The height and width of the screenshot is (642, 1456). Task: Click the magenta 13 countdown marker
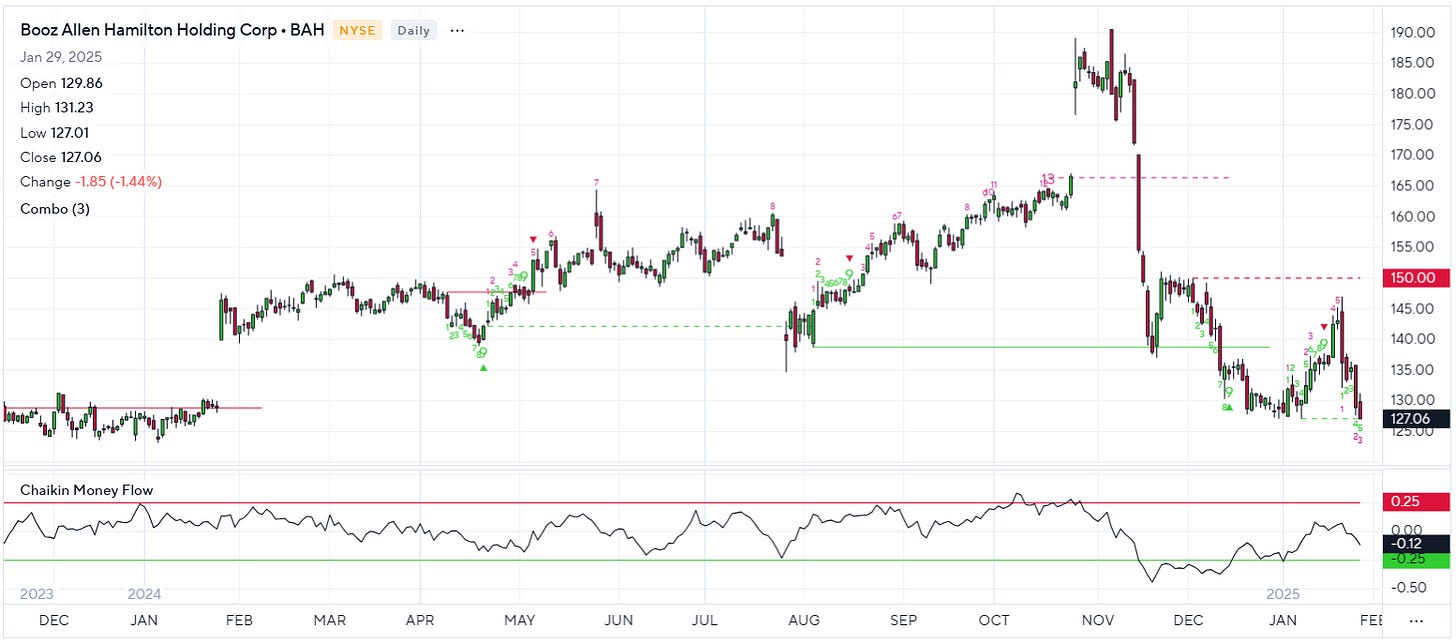tap(1048, 178)
